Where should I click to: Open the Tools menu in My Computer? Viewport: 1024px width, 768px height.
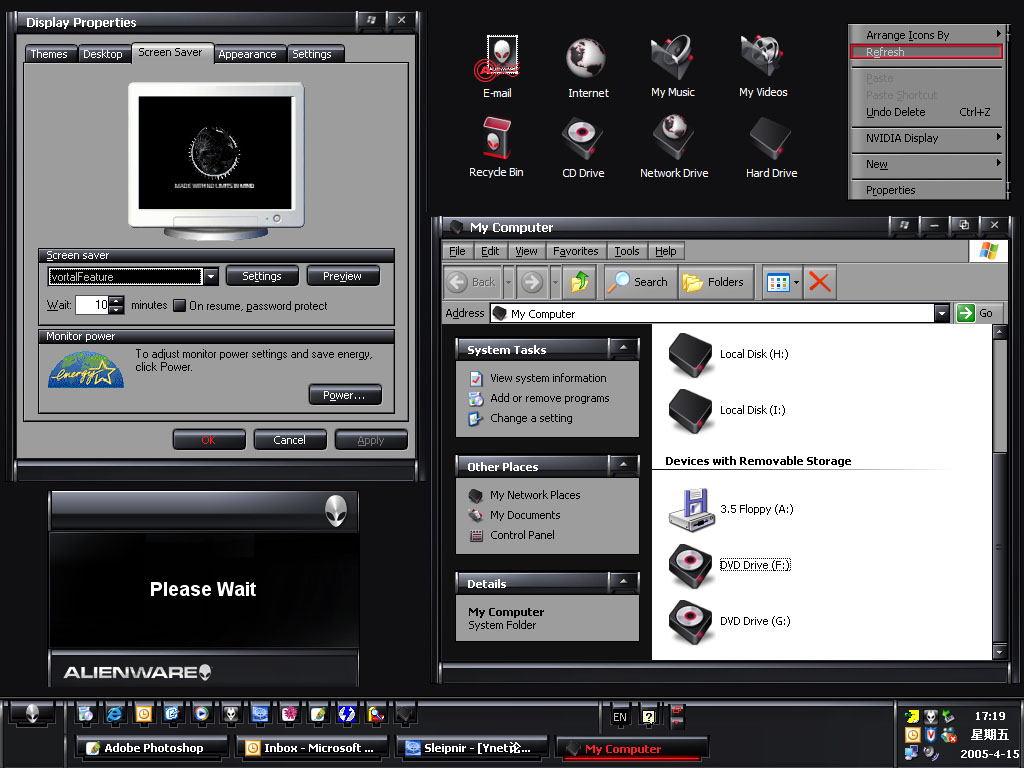click(627, 251)
